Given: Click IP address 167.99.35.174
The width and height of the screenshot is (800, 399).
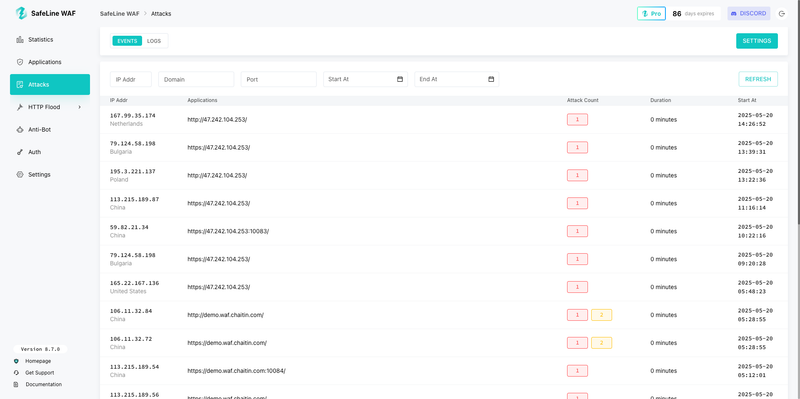Looking at the screenshot, I should coord(133,116).
